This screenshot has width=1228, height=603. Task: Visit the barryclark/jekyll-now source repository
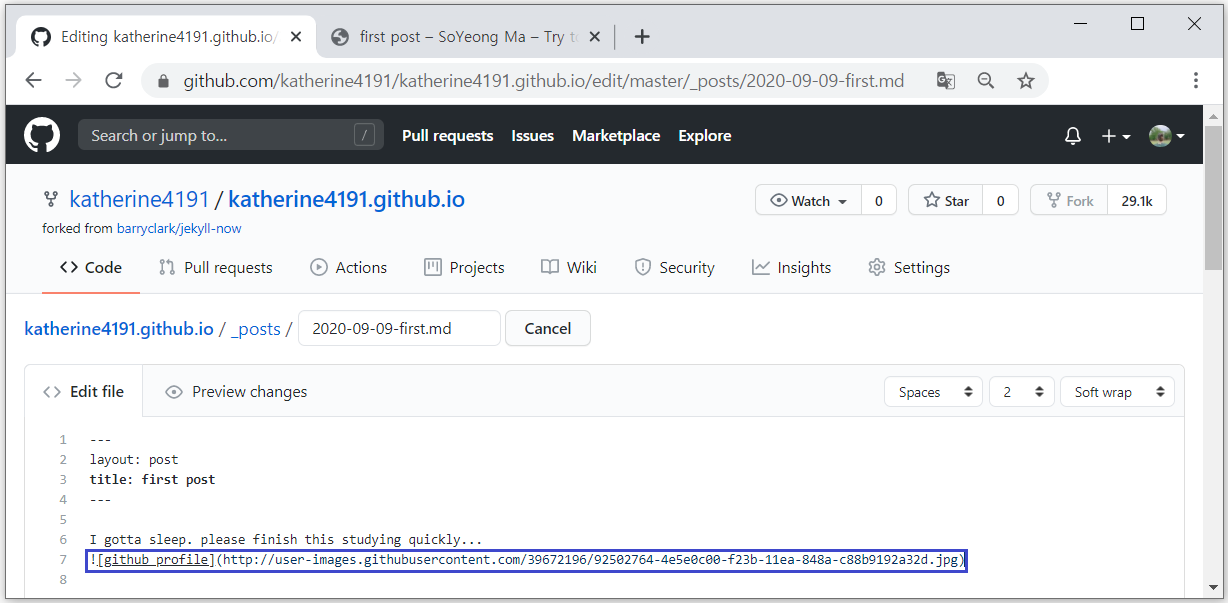click(x=179, y=228)
